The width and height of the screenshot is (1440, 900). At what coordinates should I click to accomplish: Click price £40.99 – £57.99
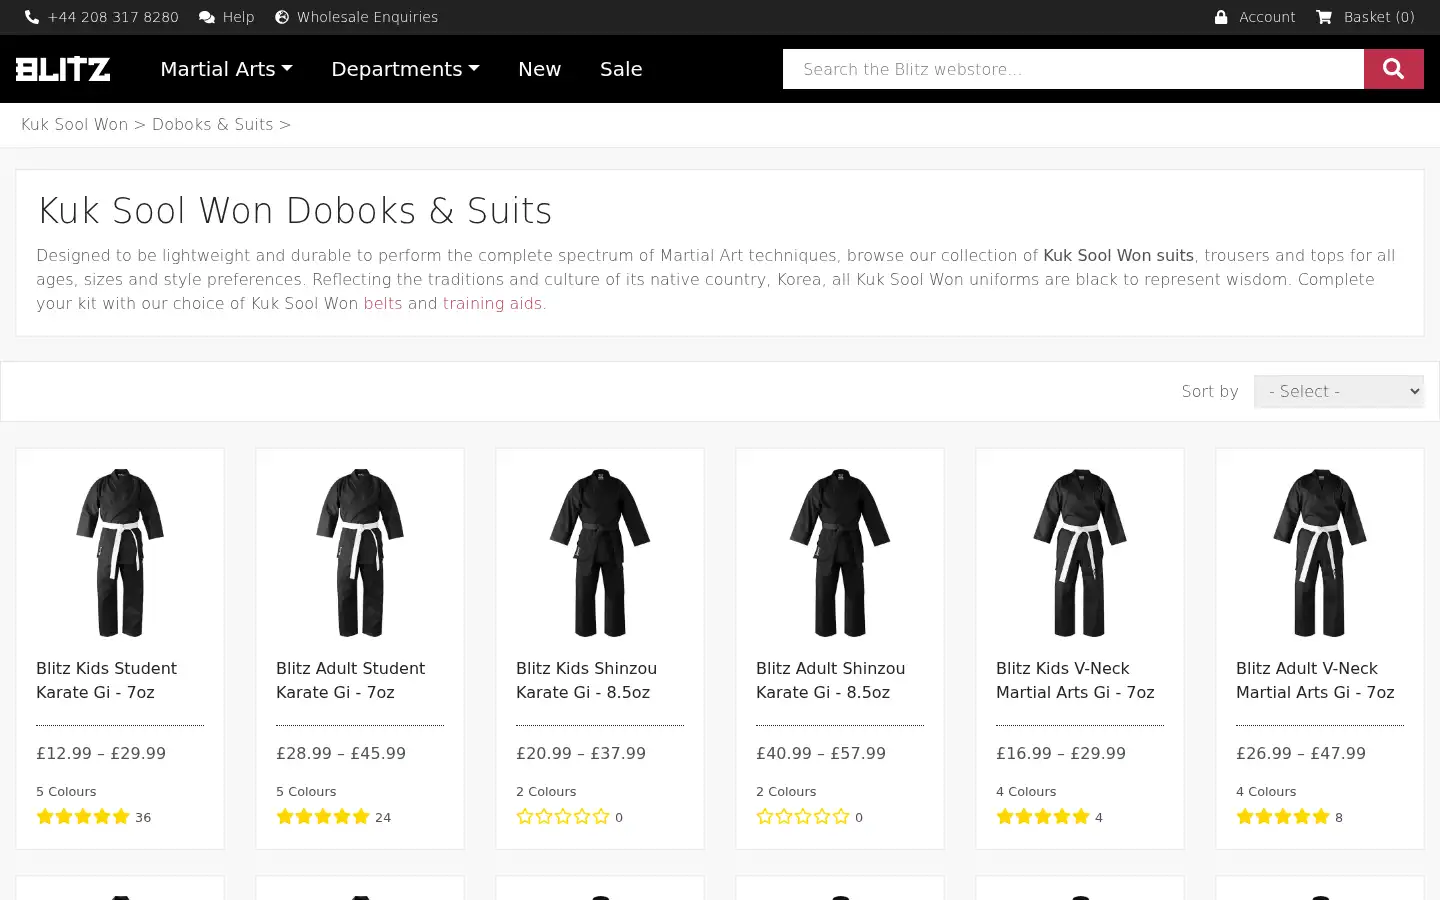click(821, 754)
